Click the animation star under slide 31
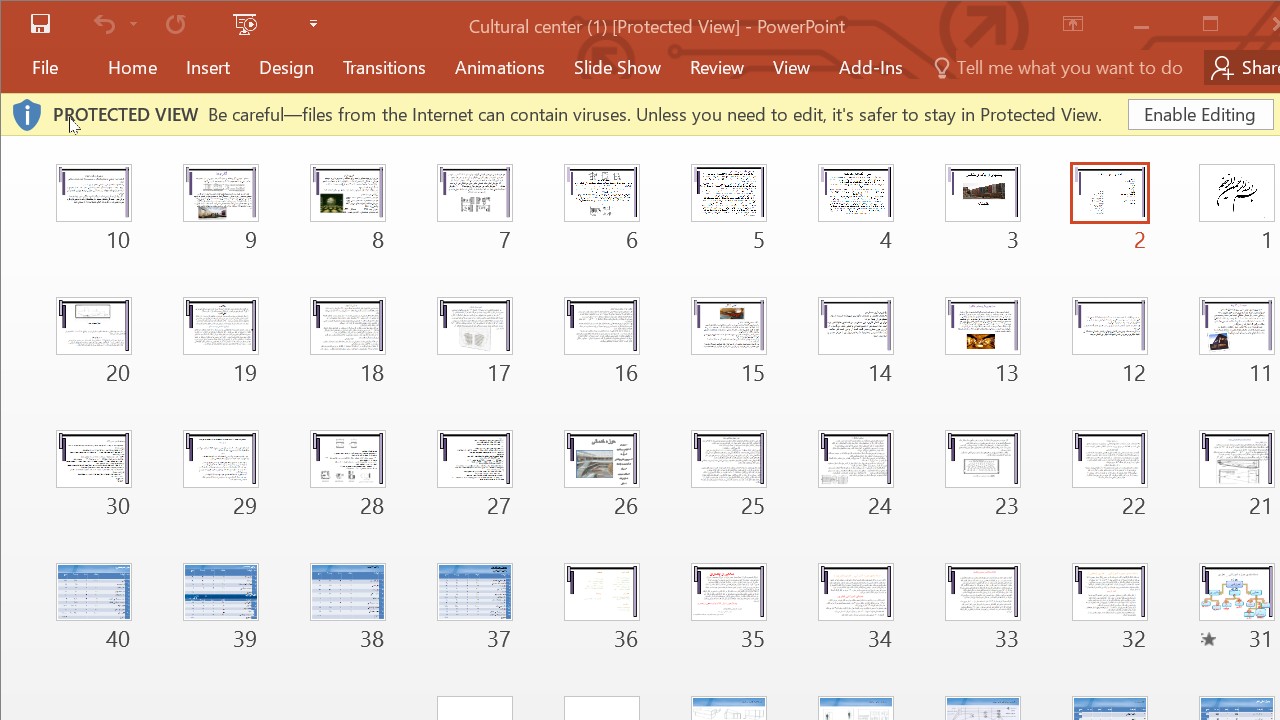The height and width of the screenshot is (720, 1280). point(1208,639)
